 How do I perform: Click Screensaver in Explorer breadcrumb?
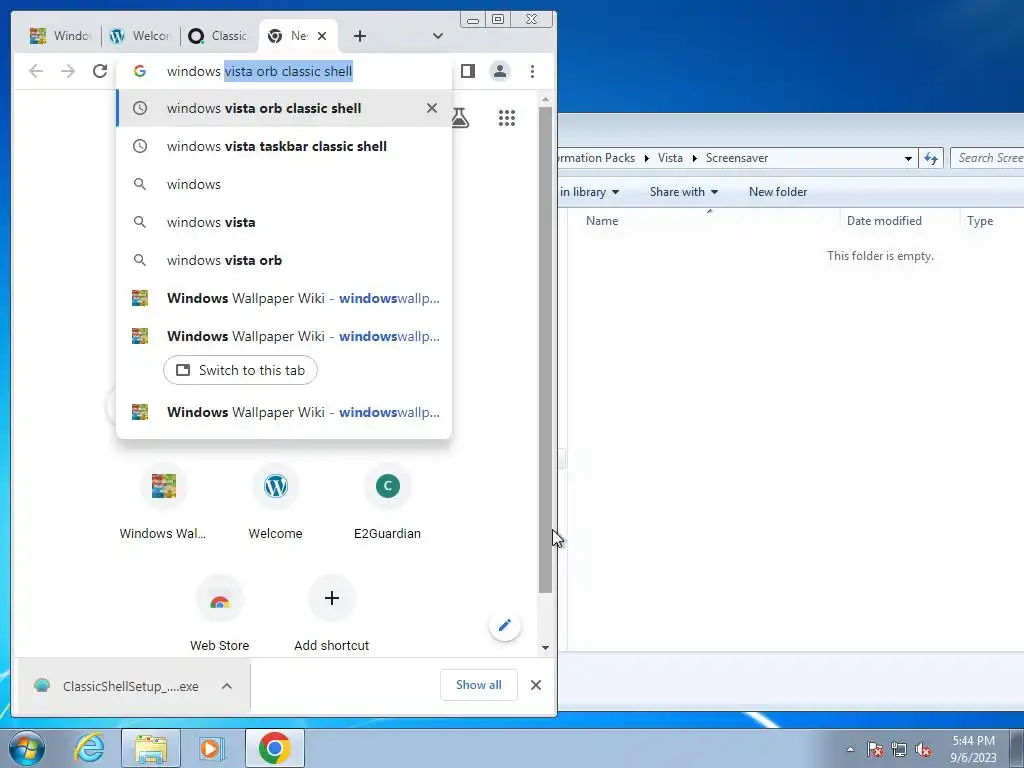coord(737,158)
